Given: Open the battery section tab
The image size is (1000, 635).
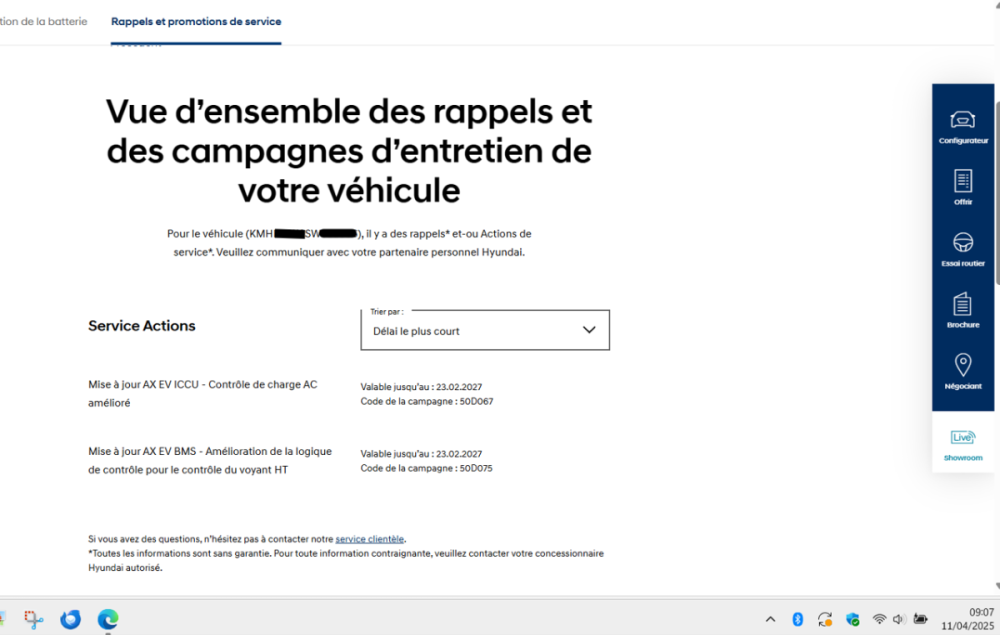Looking at the screenshot, I should tap(43, 21).
